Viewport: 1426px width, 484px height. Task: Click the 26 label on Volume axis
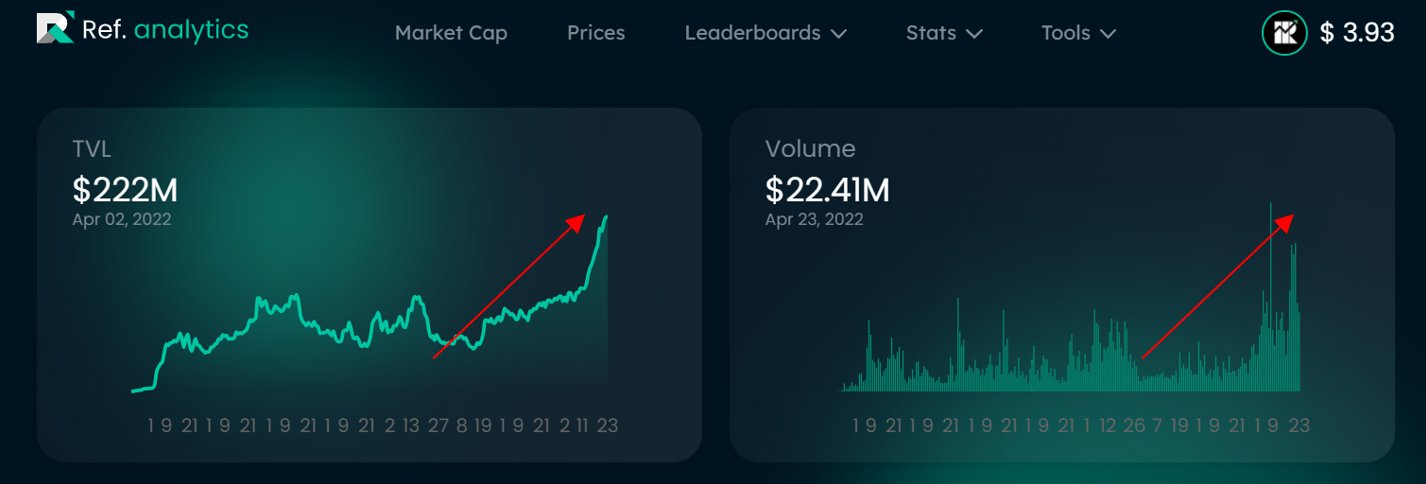pos(1134,425)
